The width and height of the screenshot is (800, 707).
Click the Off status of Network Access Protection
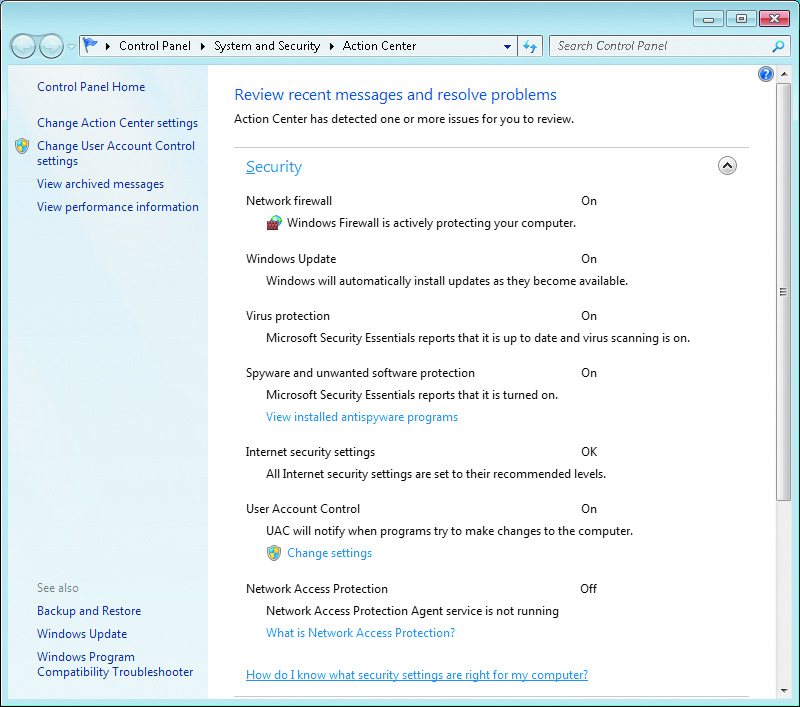coord(588,589)
